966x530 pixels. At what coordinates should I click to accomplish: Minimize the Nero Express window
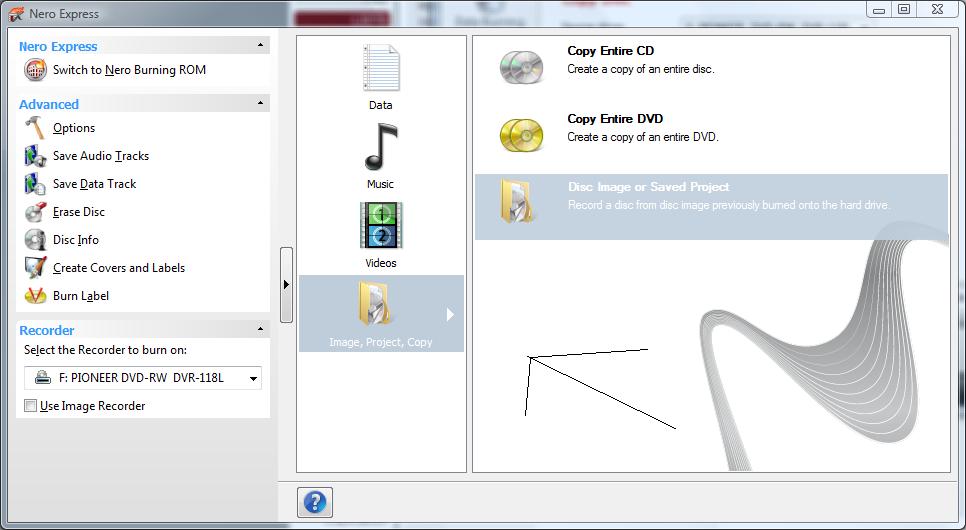click(x=879, y=9)
